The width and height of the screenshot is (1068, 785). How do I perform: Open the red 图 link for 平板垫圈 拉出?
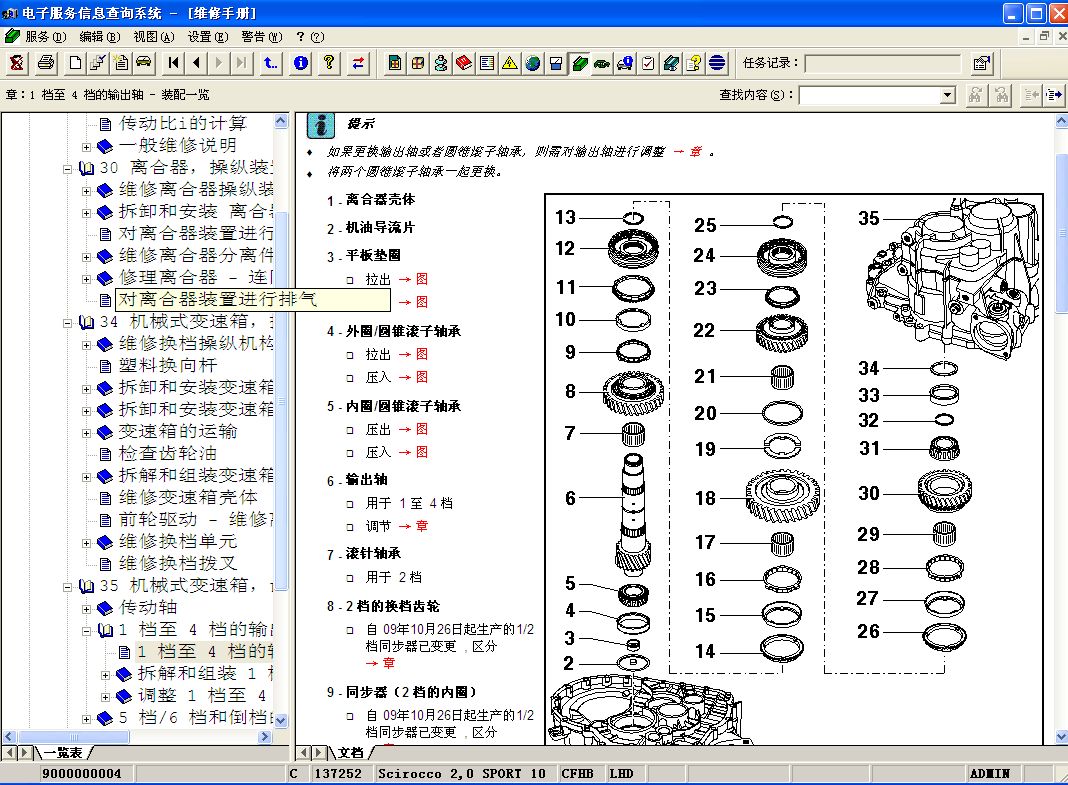(421, 280)
